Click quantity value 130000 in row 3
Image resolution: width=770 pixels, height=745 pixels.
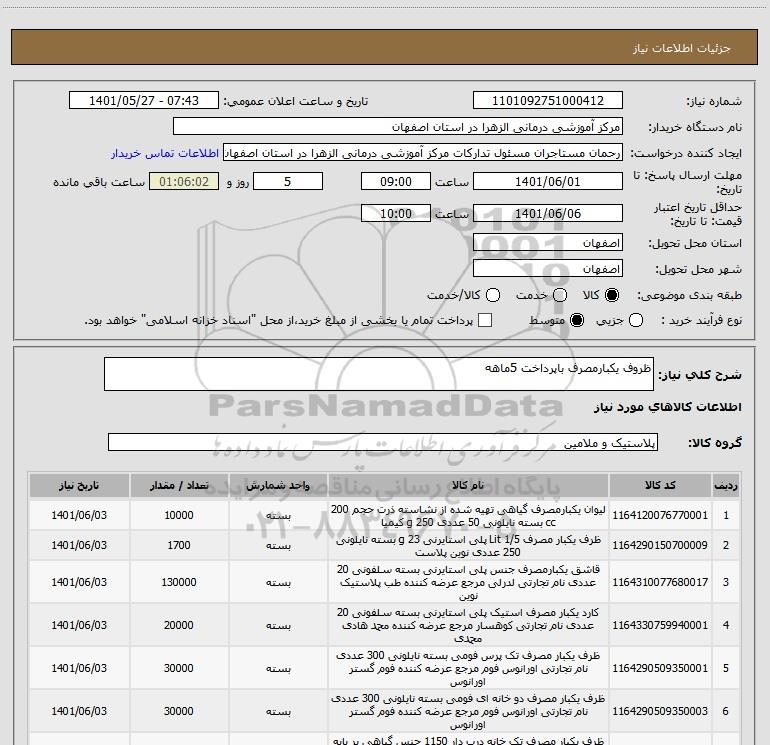click(179, 582)
